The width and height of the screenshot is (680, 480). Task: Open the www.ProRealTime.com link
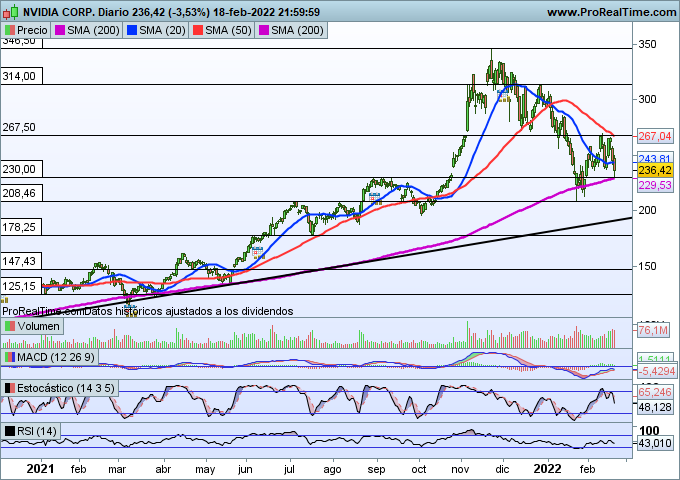(611, 12)
